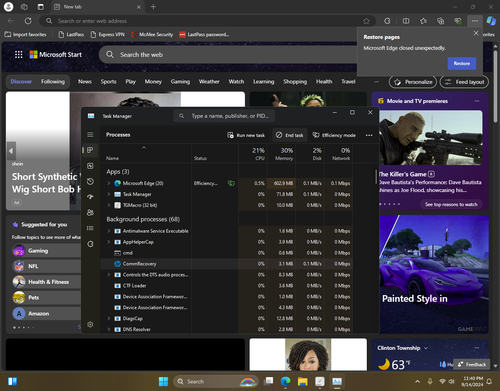The image size is (500, 391).
Task: Add this page to favorites star
Action: pyautogui.click(x=366, y=21)
